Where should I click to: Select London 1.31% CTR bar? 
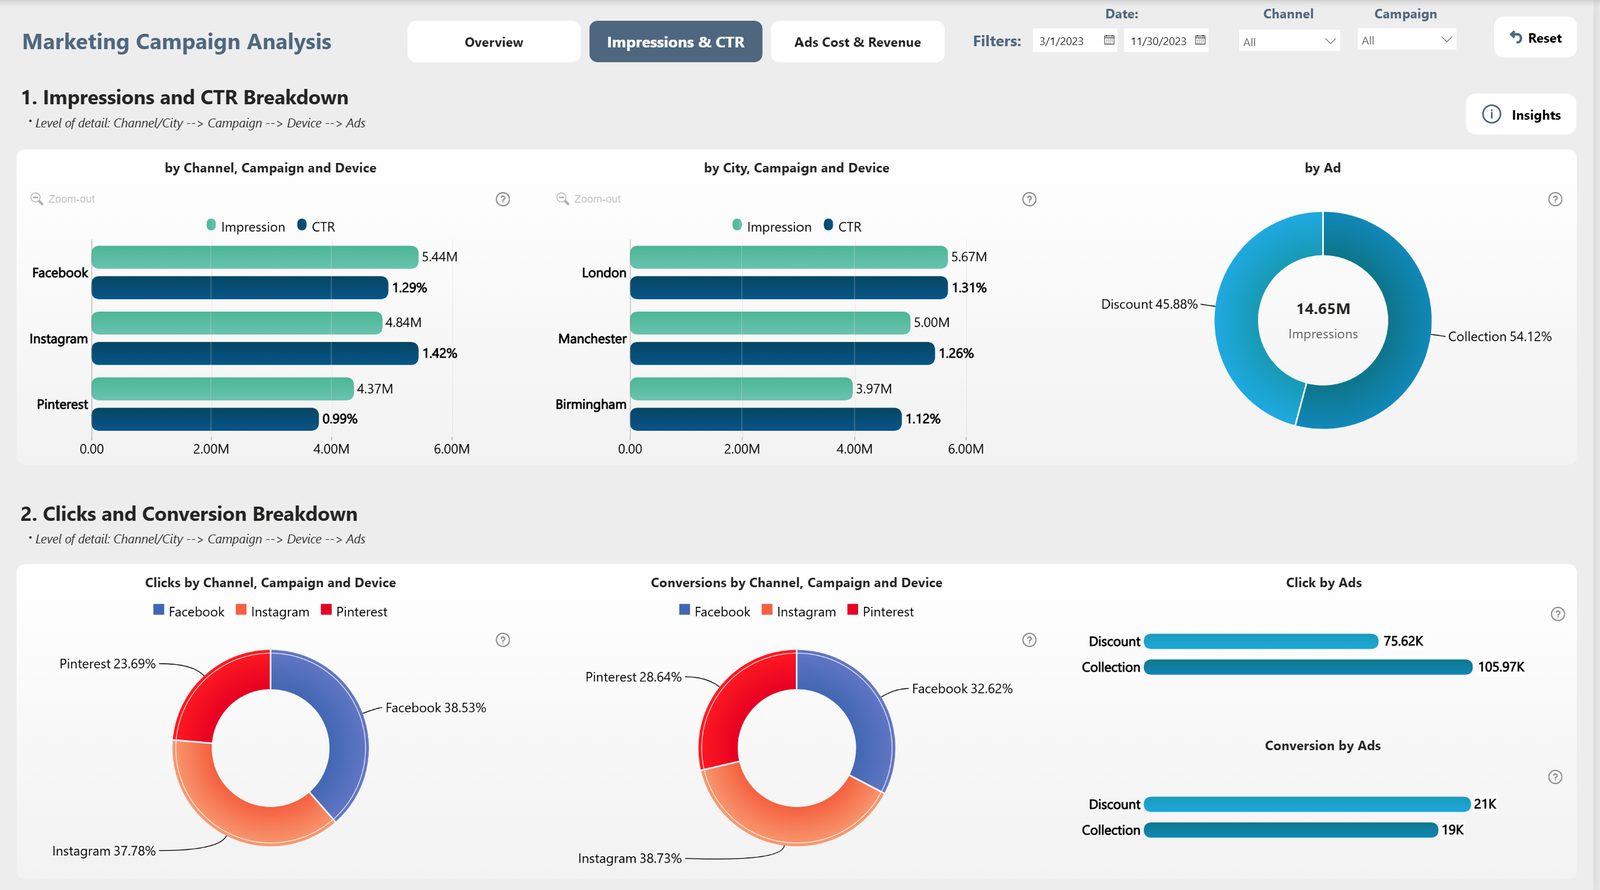789,288
